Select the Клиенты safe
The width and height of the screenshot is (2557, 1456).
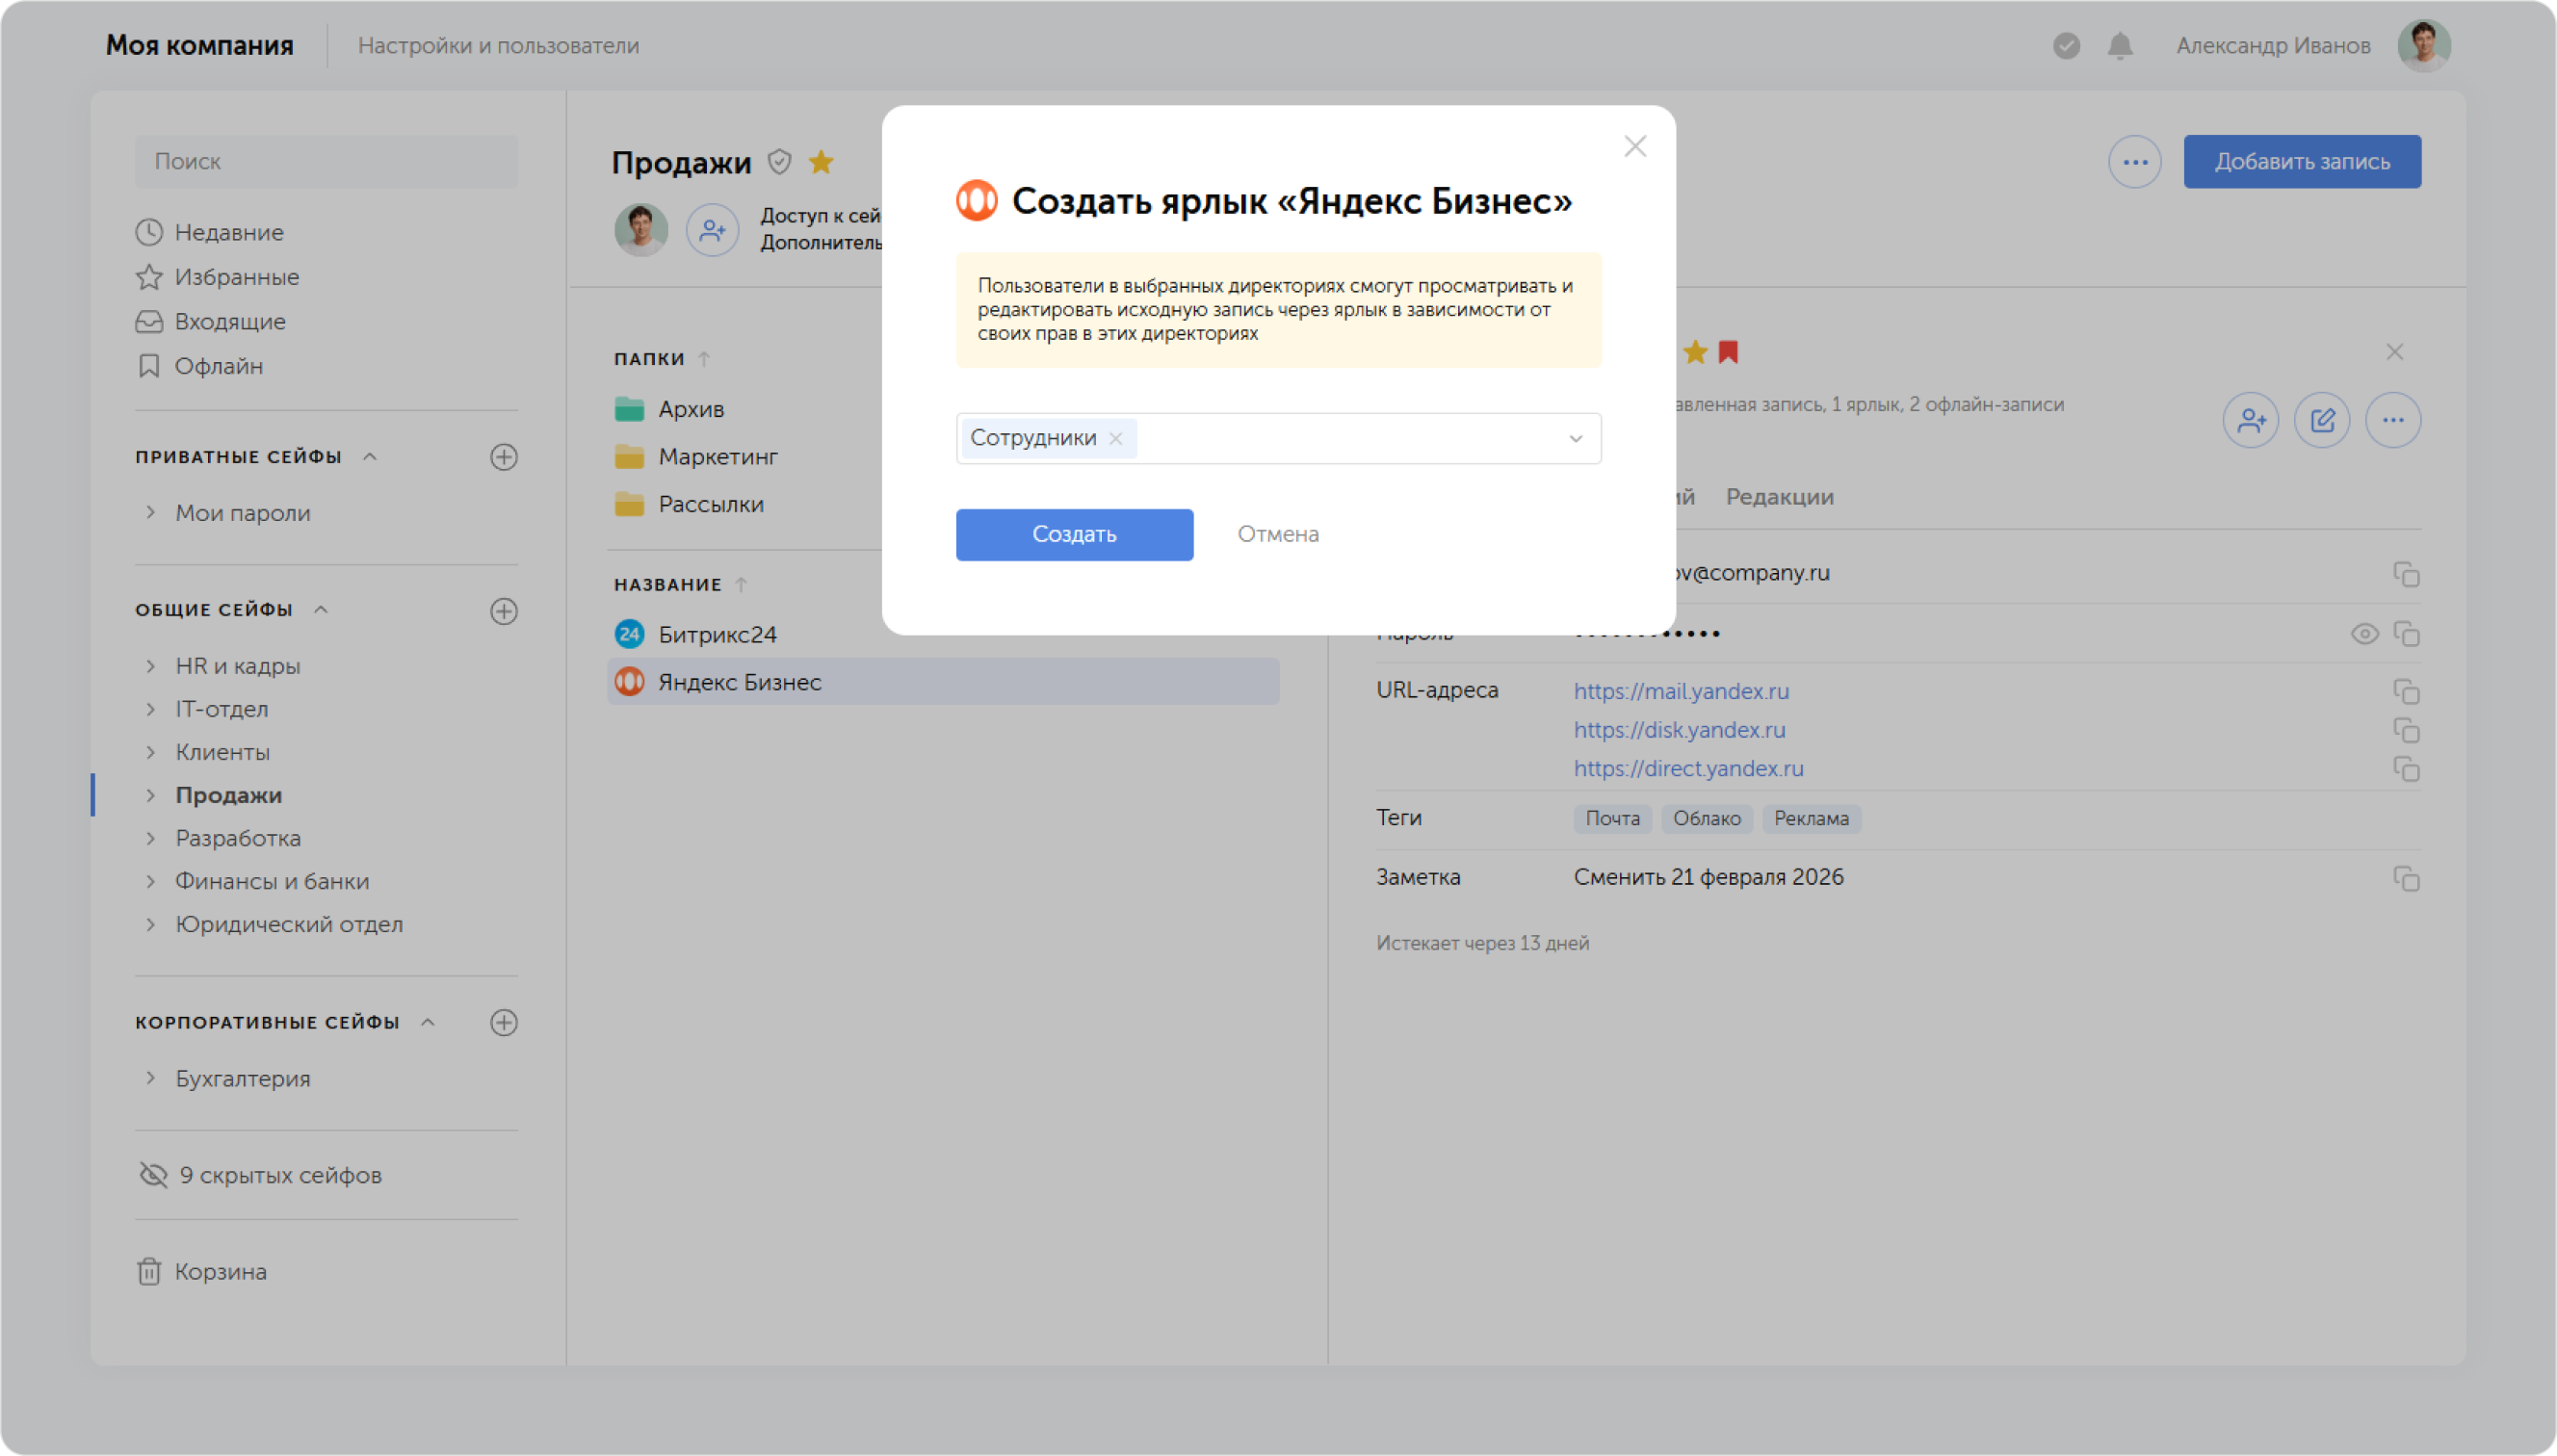(222, 752)
